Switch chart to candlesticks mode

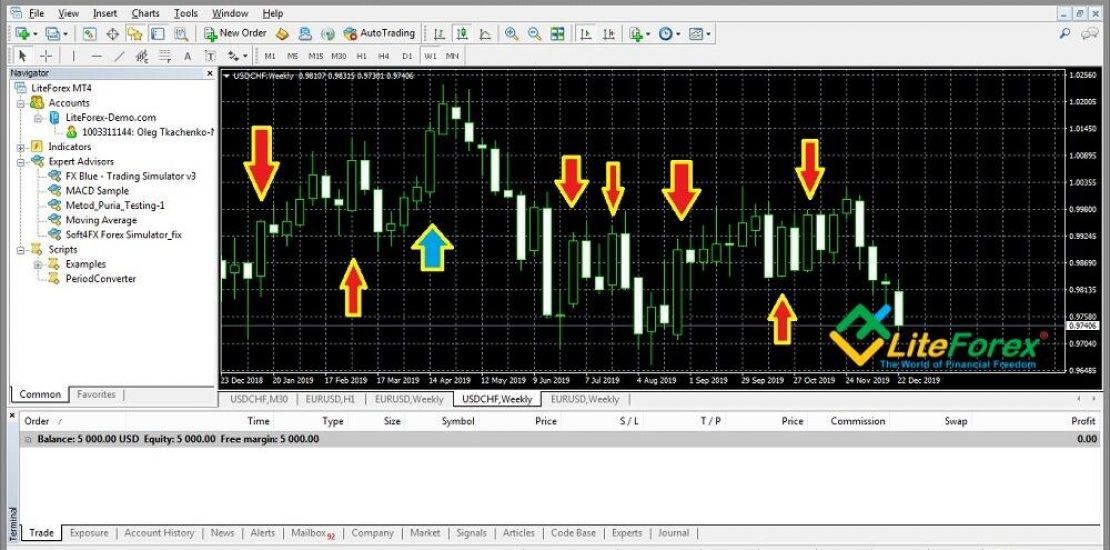click(463, 34)
